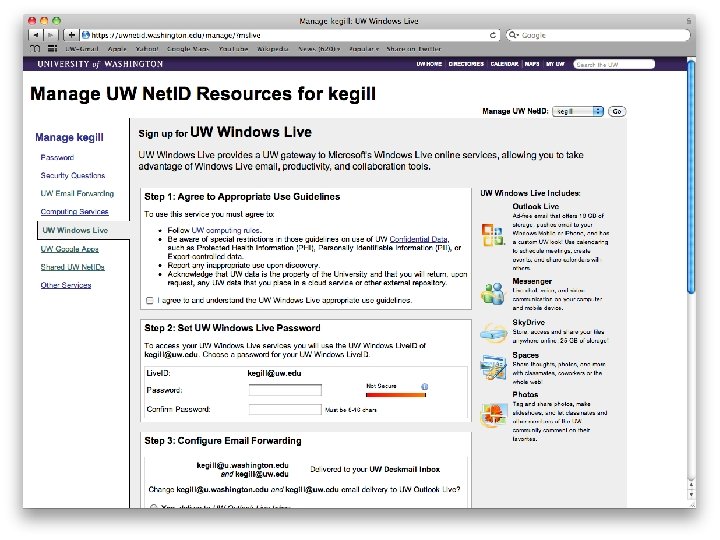
Task: Open UW Email Forwarding in sidebar
Action: (77, 193)
